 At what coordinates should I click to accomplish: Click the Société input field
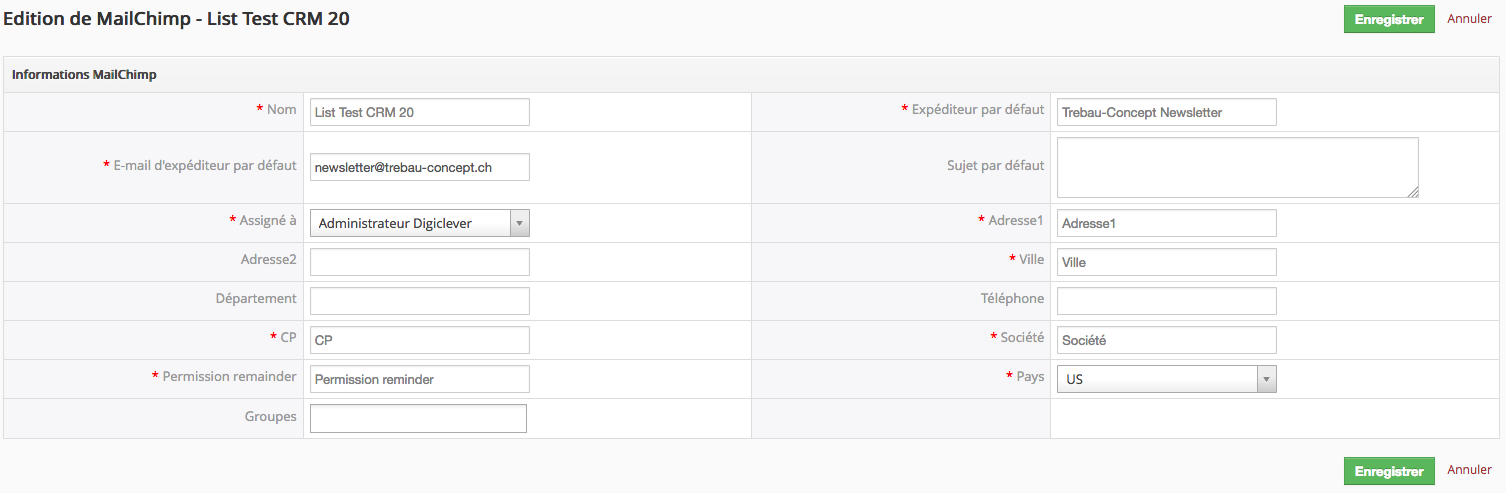(1166, 340)
